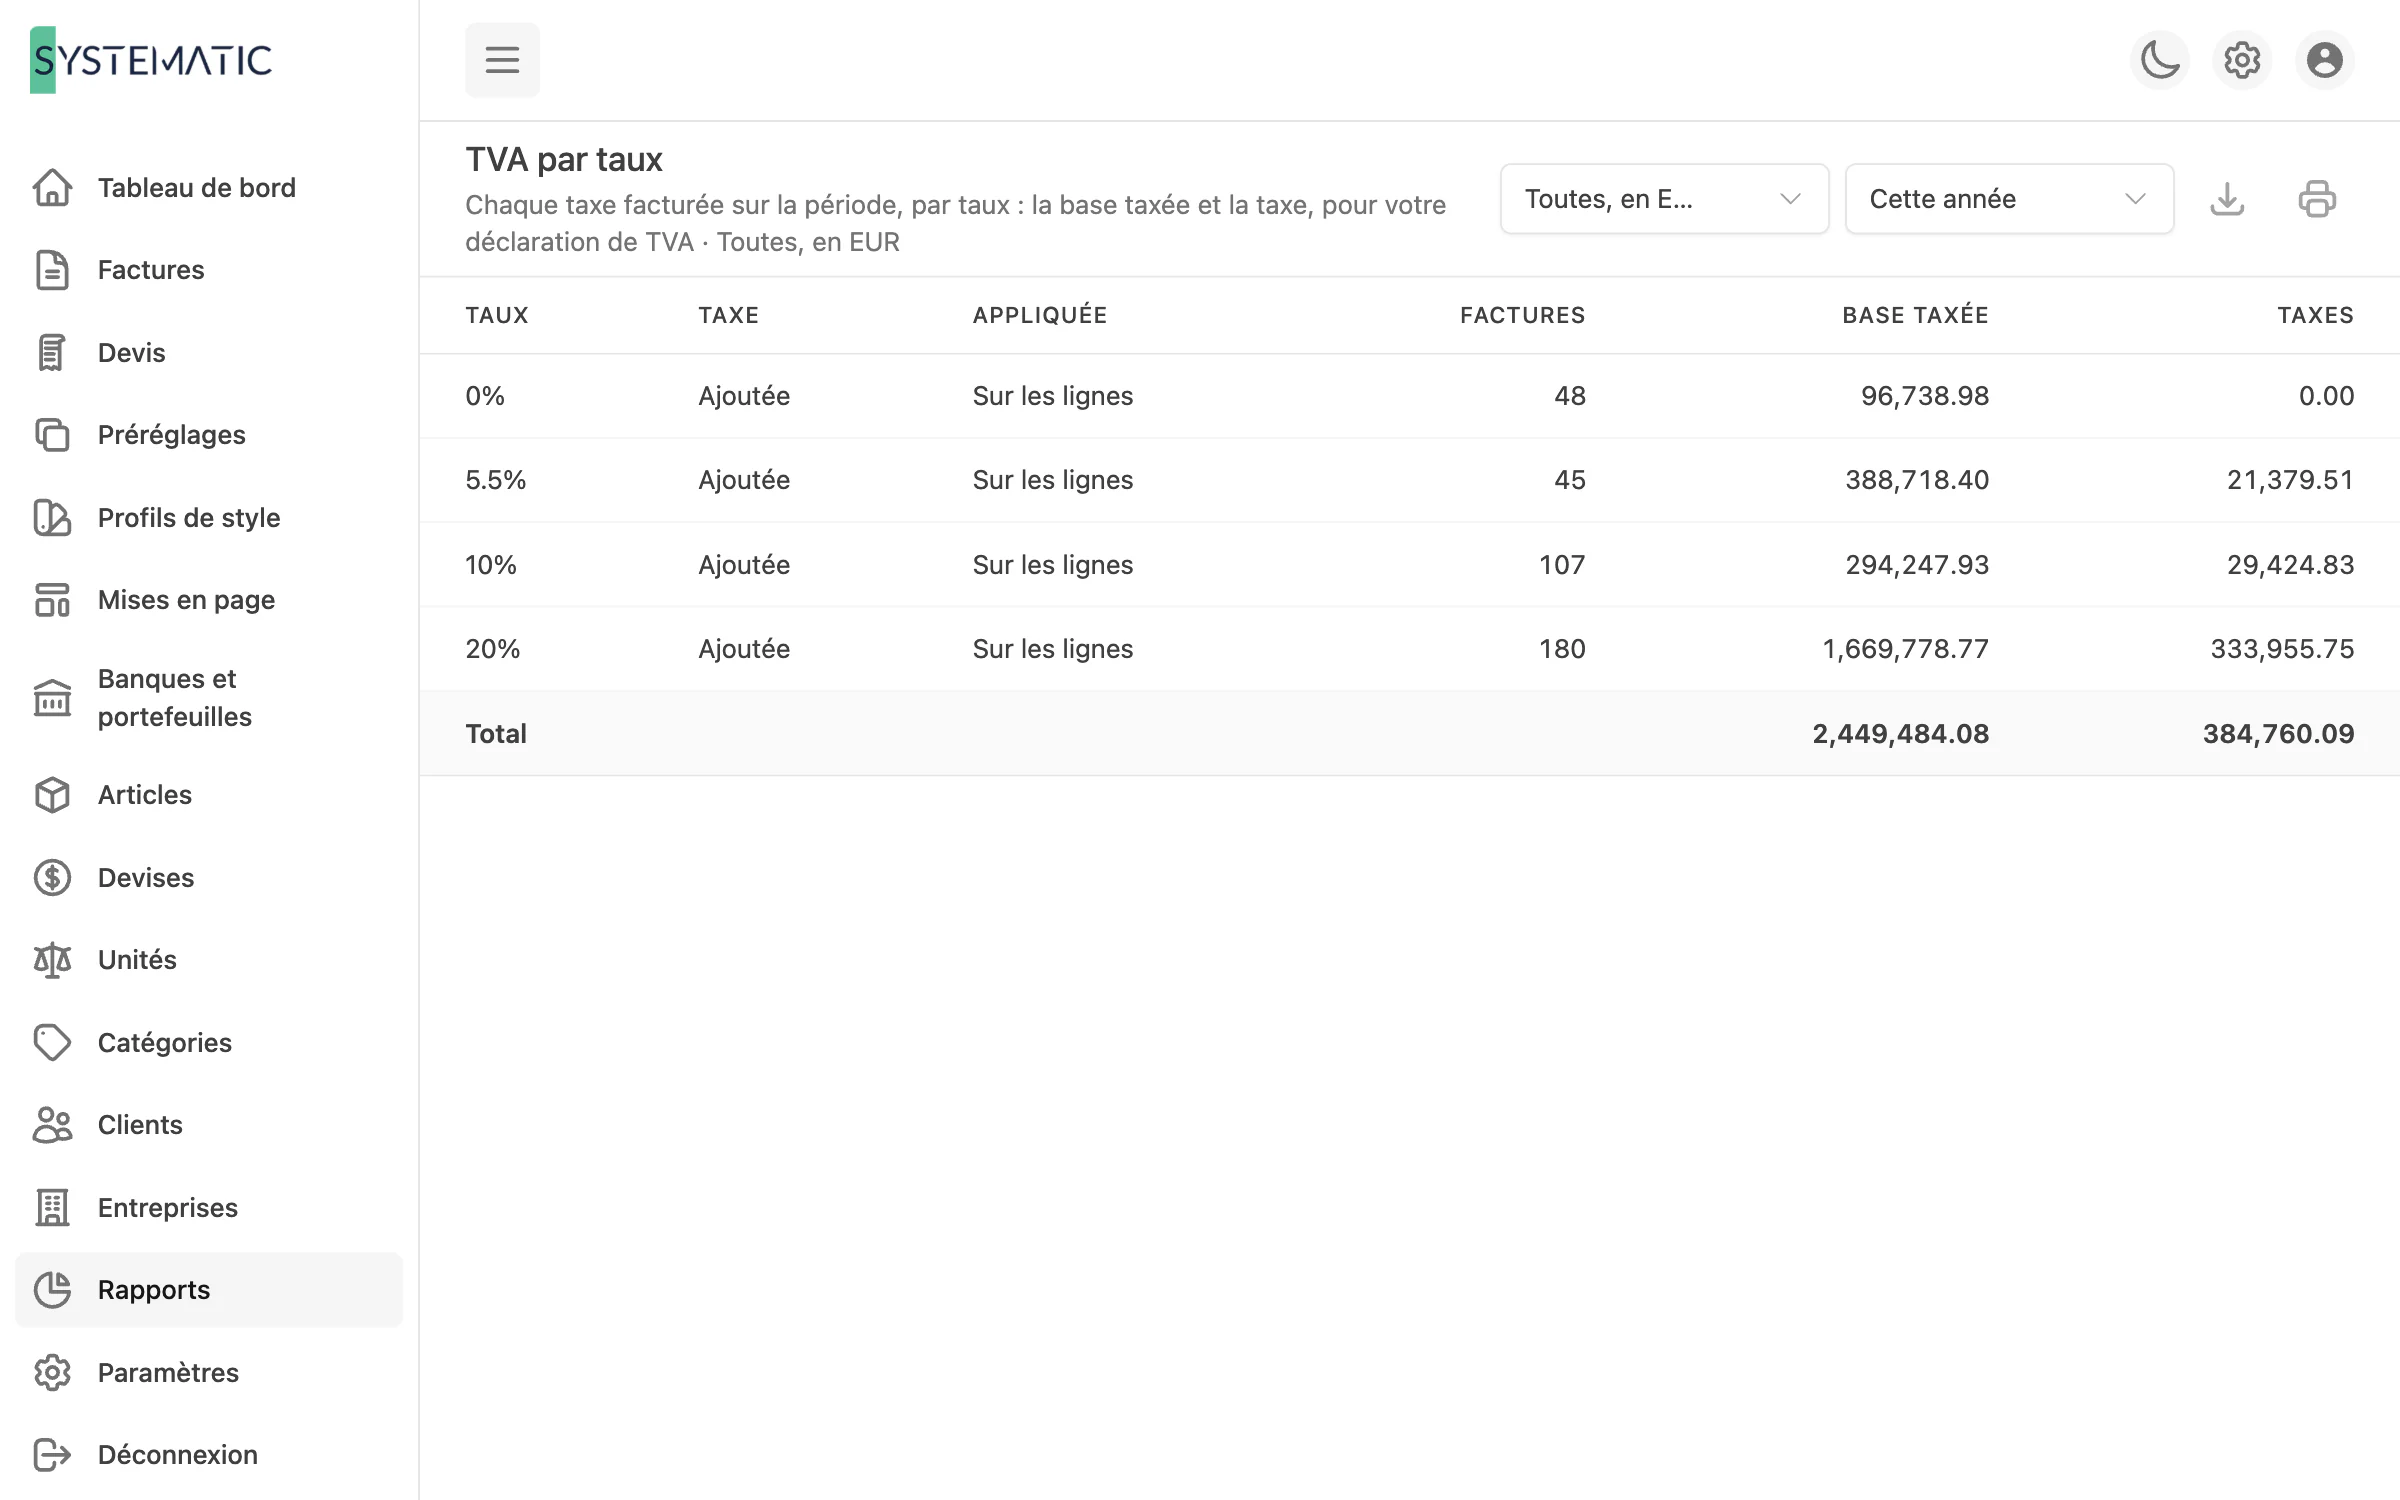Click the TAUX column header
Screen dimensions: 2400x1500
tap(497, 315)
